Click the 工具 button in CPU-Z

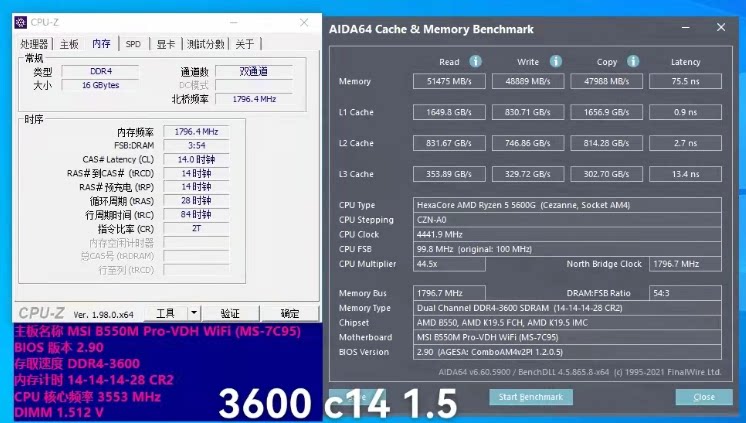pos(166,314)
